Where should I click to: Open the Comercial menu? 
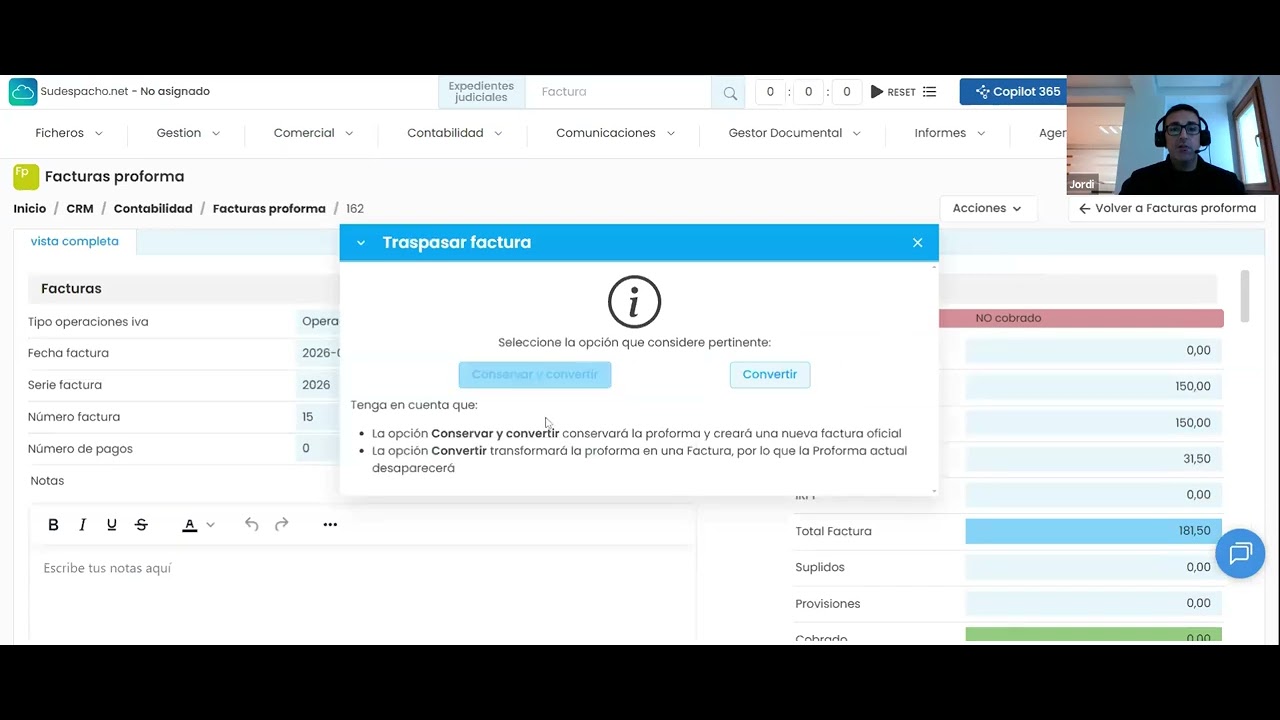click(313, 133)
